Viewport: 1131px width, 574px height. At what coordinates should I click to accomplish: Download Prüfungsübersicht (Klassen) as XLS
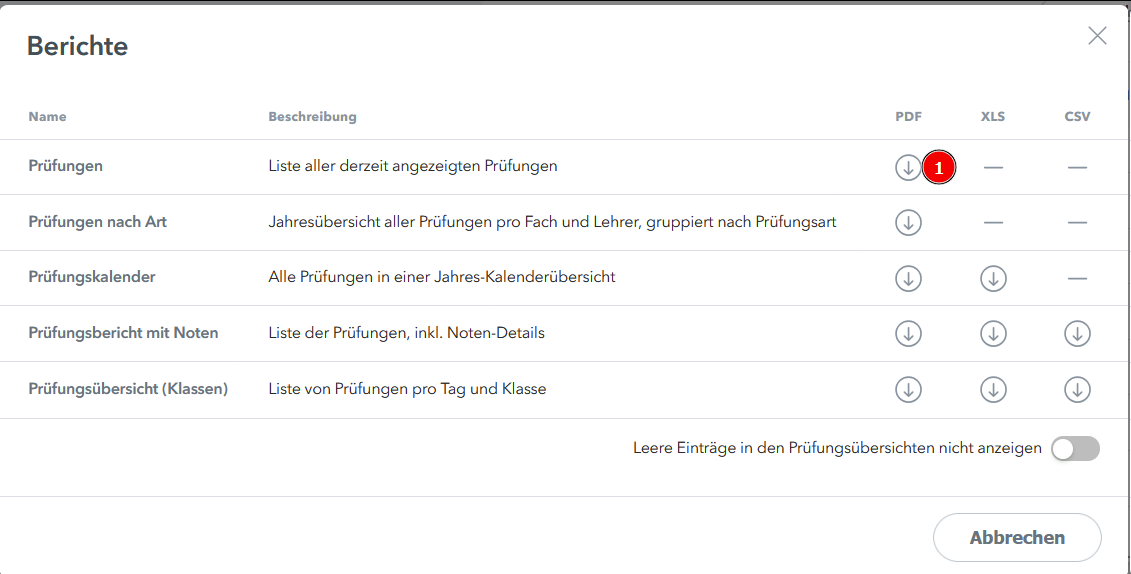(x=993, y=389)
